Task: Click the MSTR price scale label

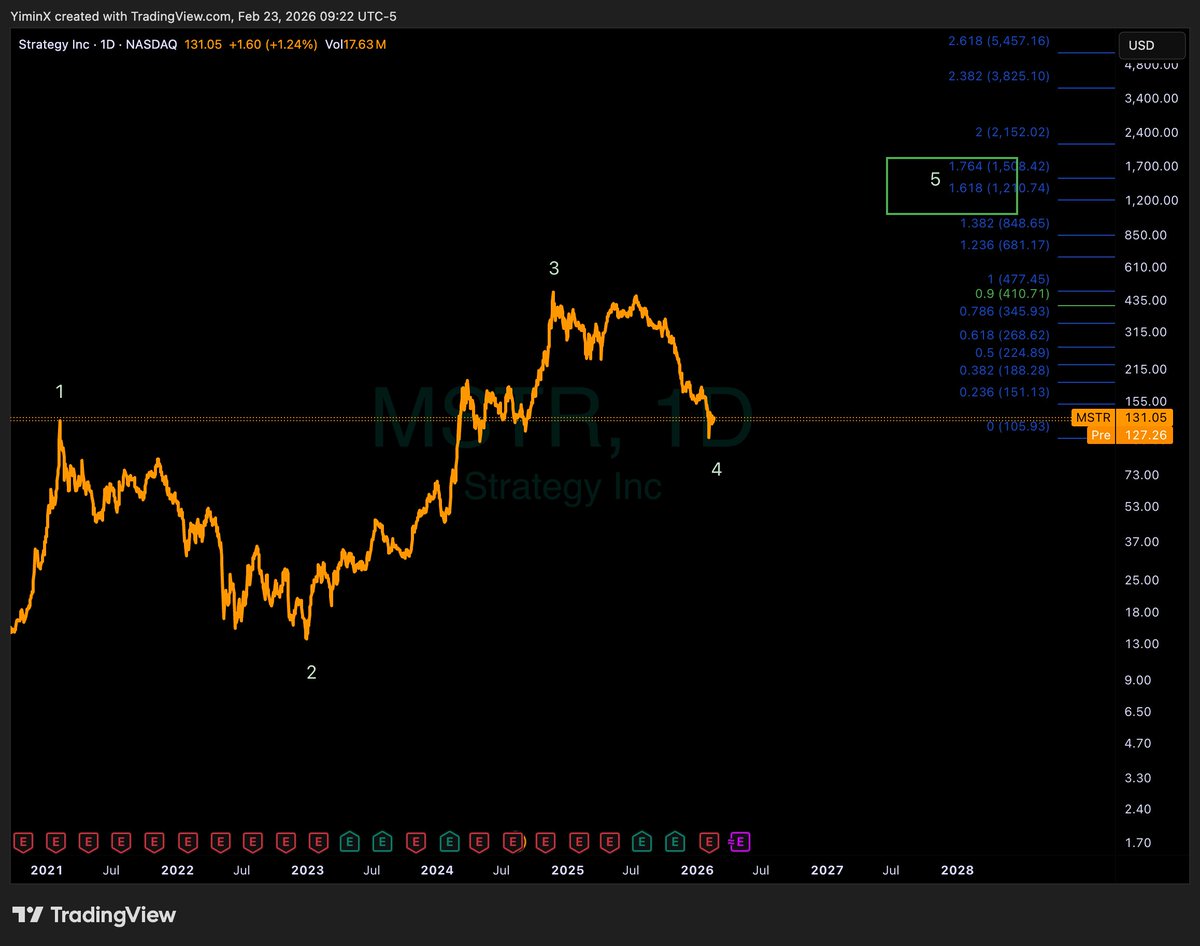Action: 1091,418
